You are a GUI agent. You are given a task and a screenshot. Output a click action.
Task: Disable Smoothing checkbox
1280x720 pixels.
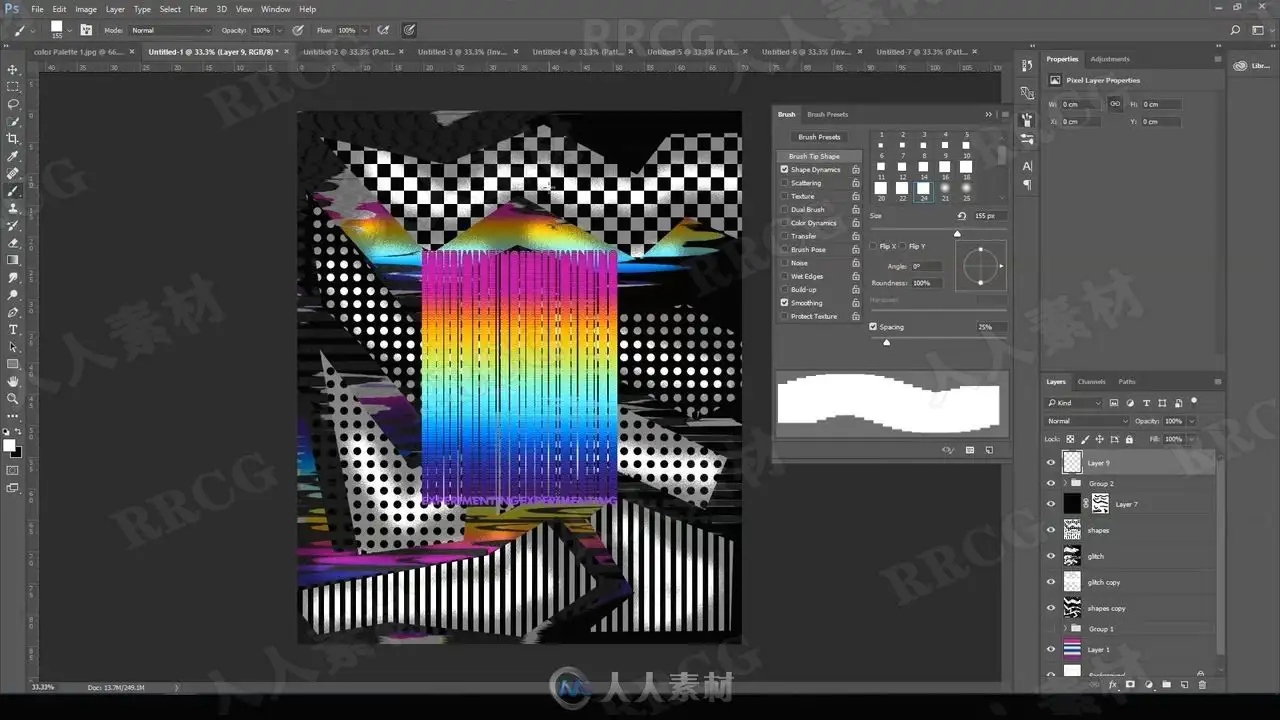pyautogui.click(x=784, y=303)
